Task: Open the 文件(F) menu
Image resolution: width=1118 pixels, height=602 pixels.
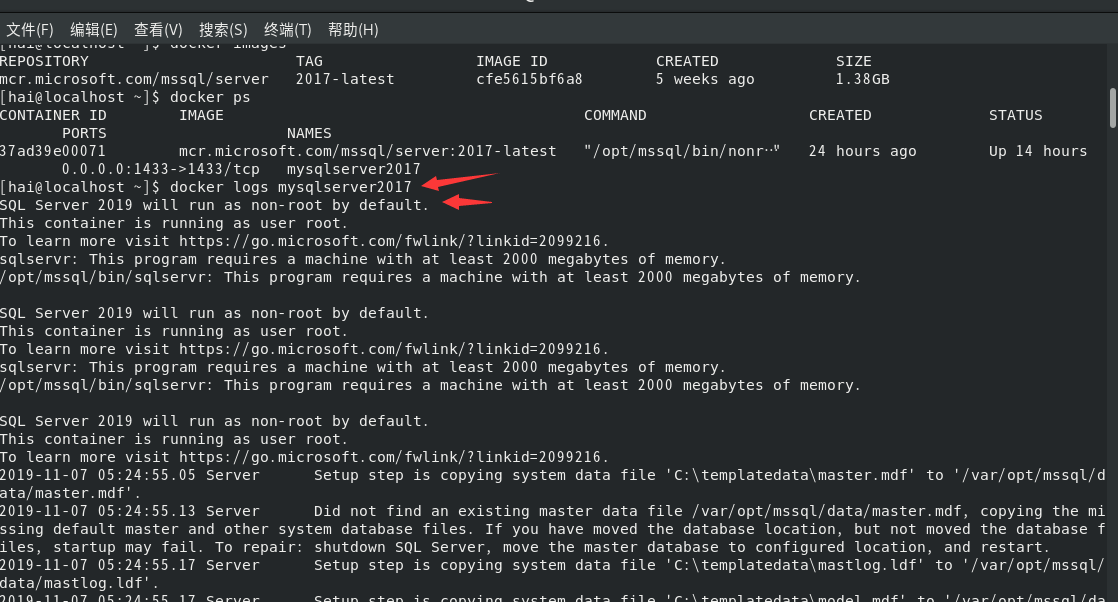Action: click(30, 30)
